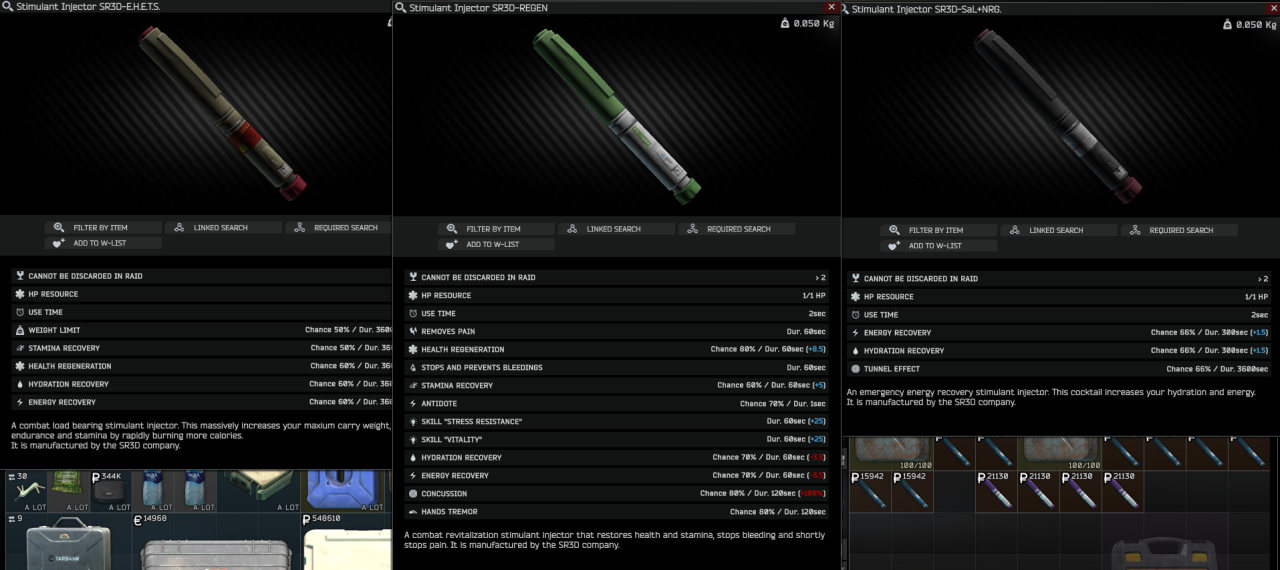Click Filter By Item in E.H.E.T.S. window

103,228
